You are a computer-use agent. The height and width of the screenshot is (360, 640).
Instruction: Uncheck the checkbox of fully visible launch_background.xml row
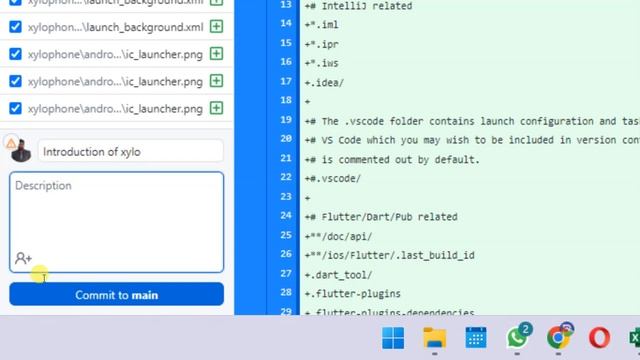[15, 27]
